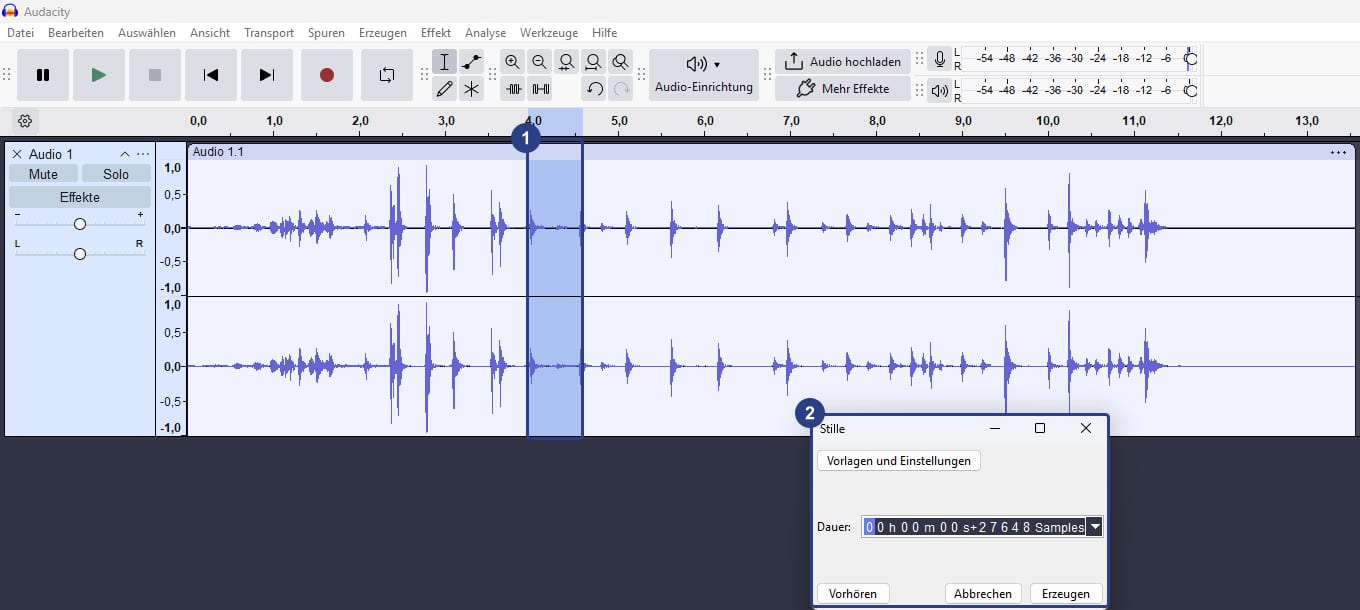1360x610 pixels.
Task: Click Vorlagen und Einstellungen in Stille dialog
Action: tap(899, 461)
